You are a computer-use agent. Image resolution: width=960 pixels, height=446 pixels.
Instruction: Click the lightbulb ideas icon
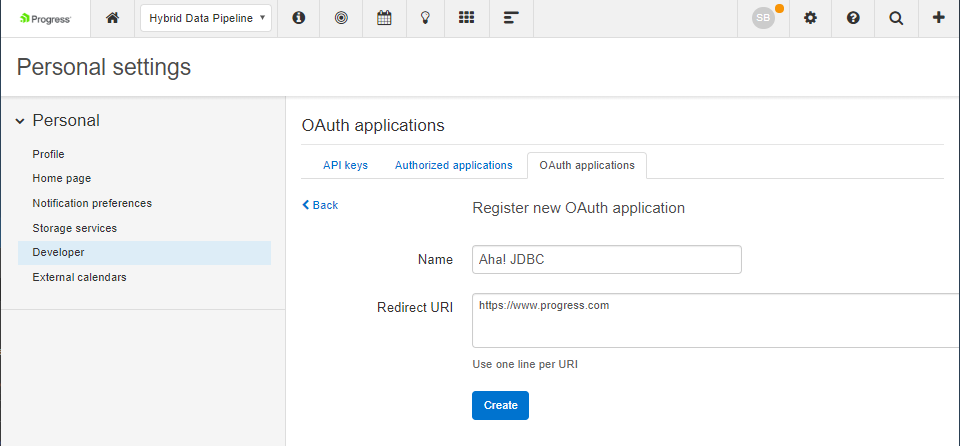(x=425, y=18)
